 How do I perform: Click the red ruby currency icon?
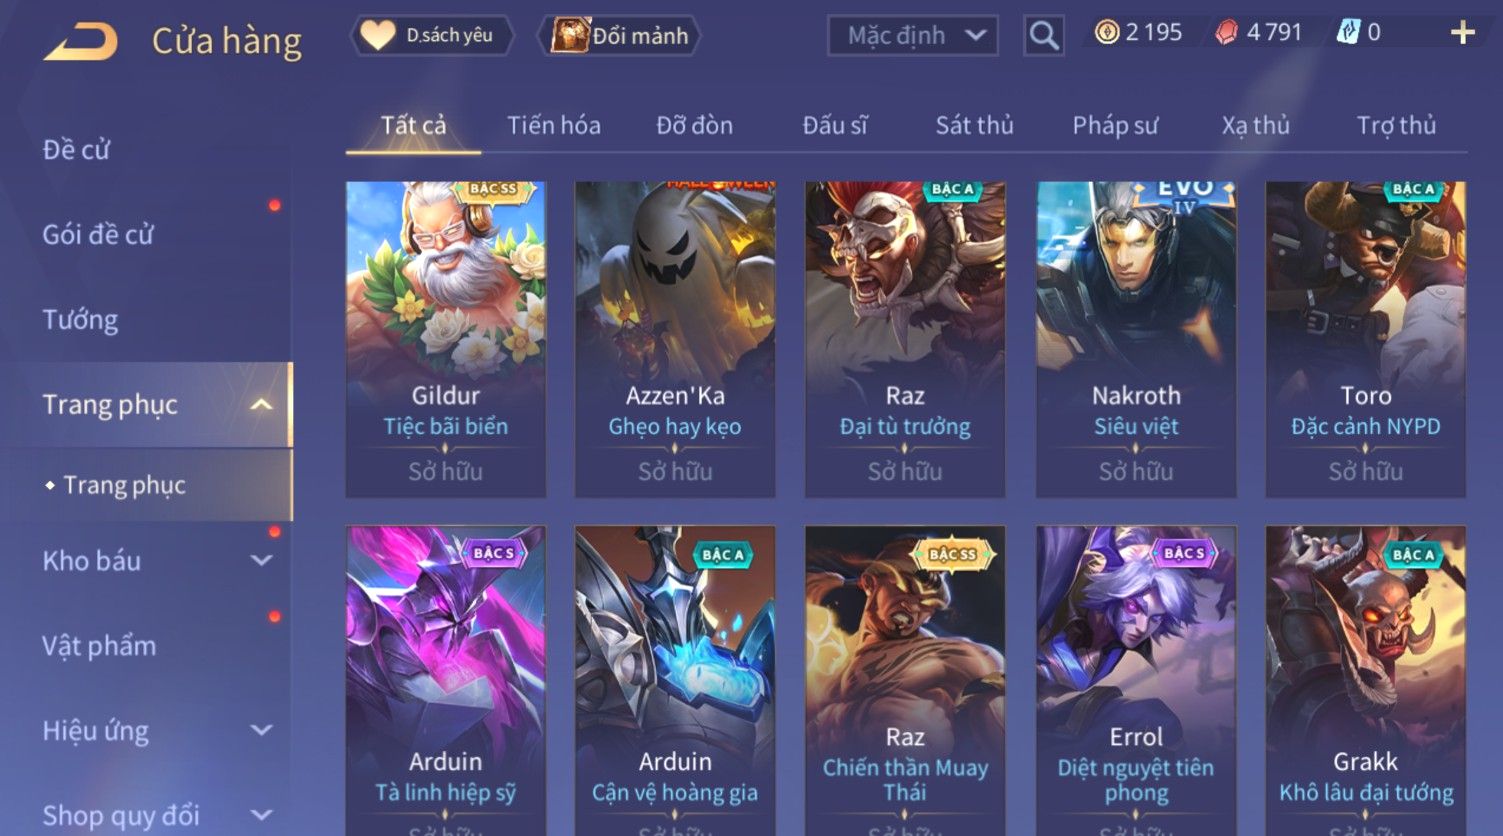coord(1226,34)
